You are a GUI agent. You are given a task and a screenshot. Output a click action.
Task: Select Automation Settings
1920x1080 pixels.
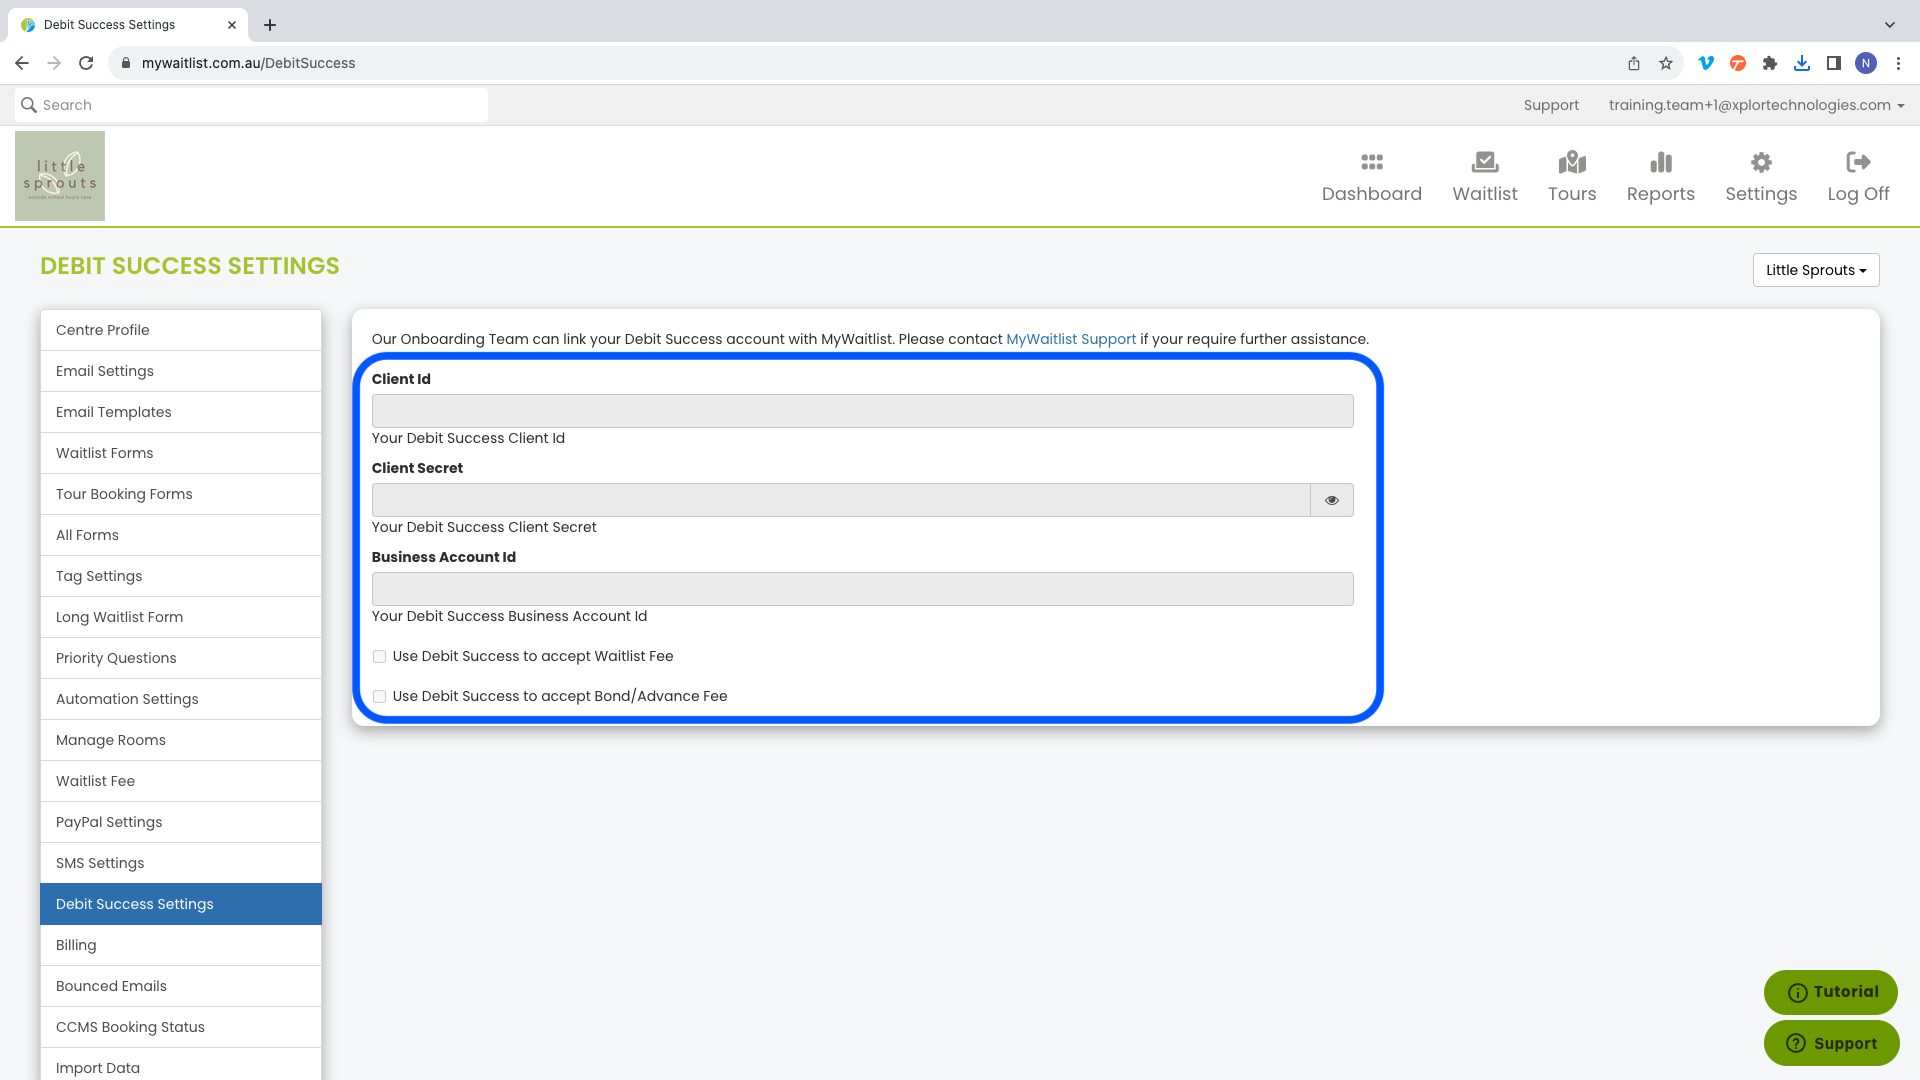(181, 699)
